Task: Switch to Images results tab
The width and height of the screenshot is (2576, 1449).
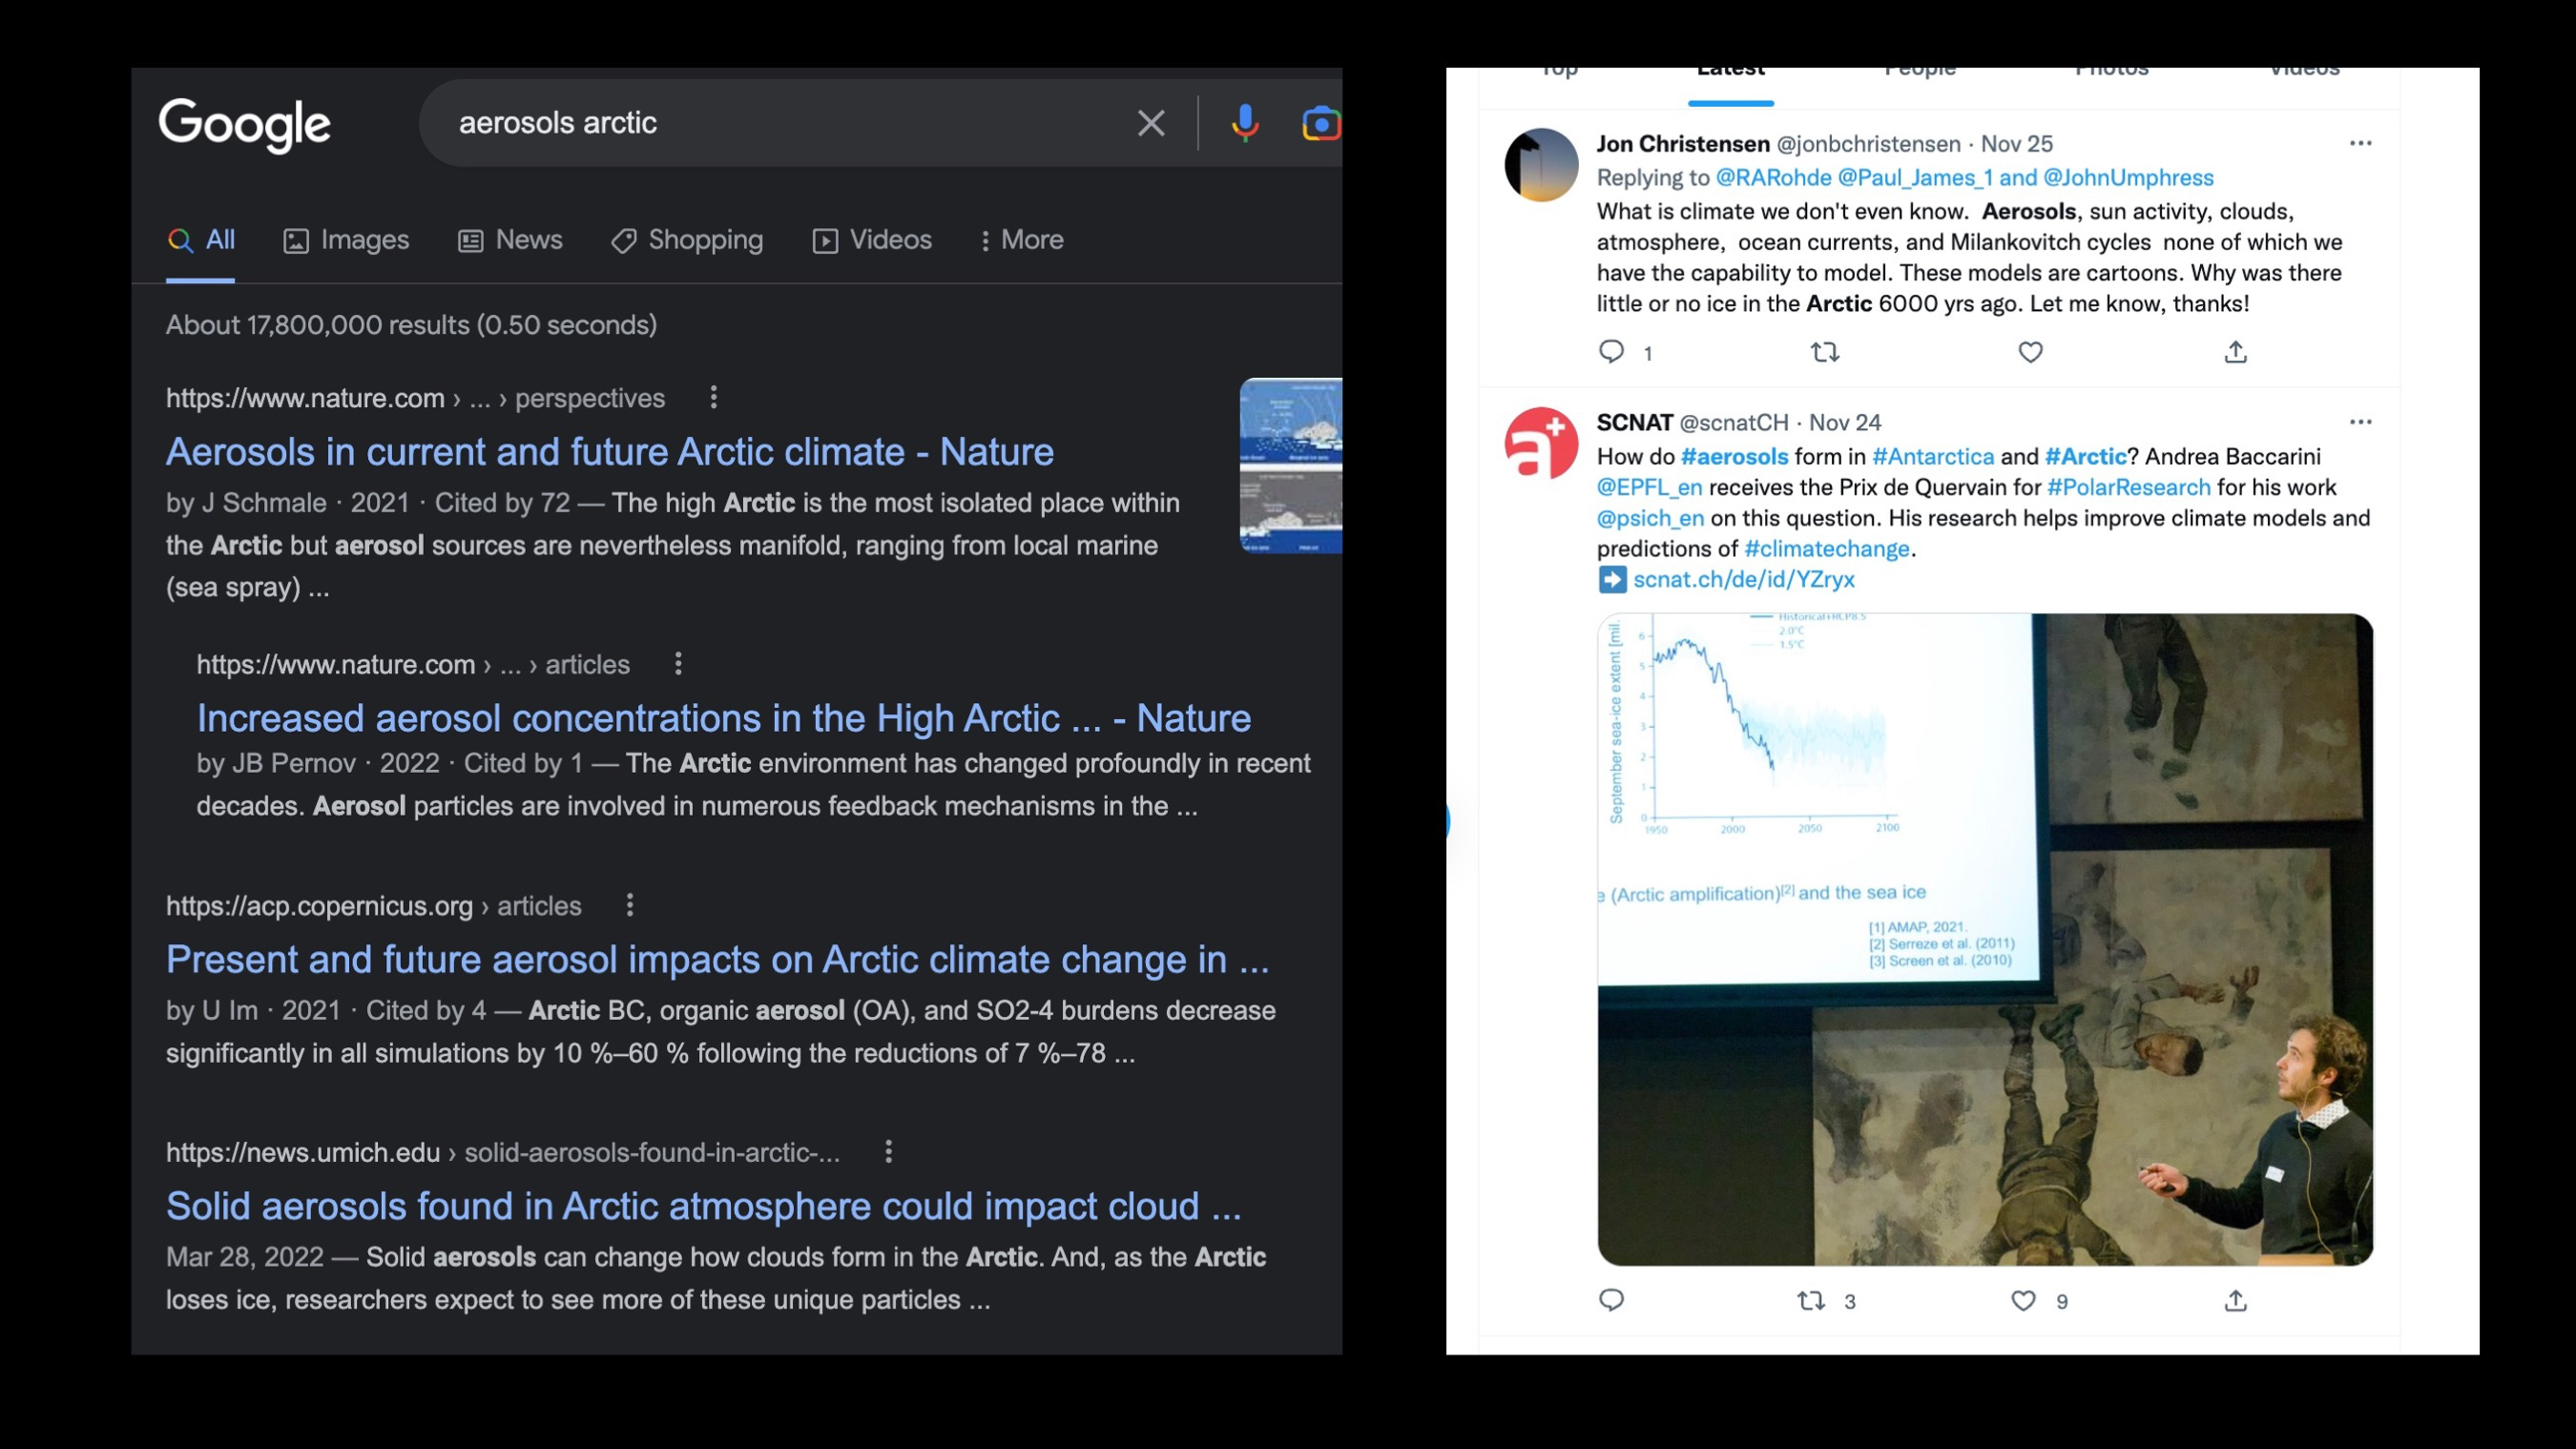Action: [346, 240]
